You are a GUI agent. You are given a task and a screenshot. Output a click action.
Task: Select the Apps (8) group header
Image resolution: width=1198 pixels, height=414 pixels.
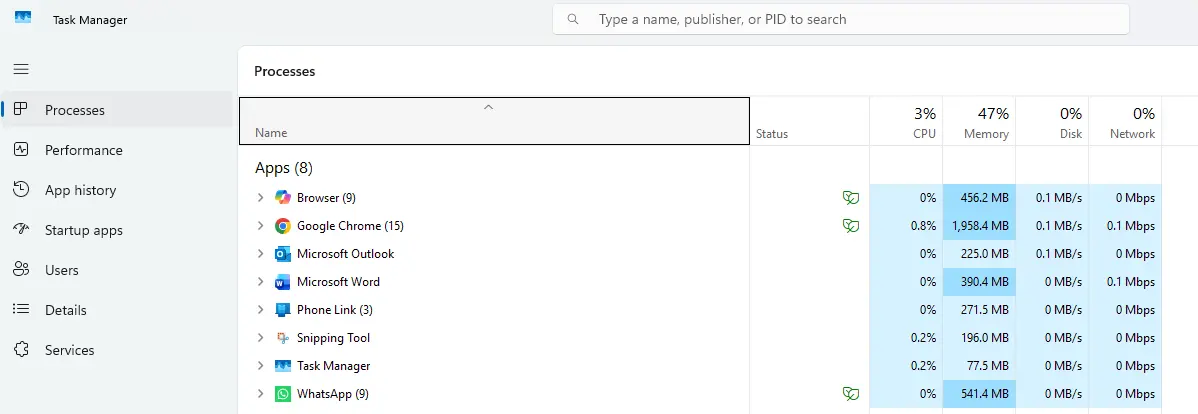pos(283,167)
